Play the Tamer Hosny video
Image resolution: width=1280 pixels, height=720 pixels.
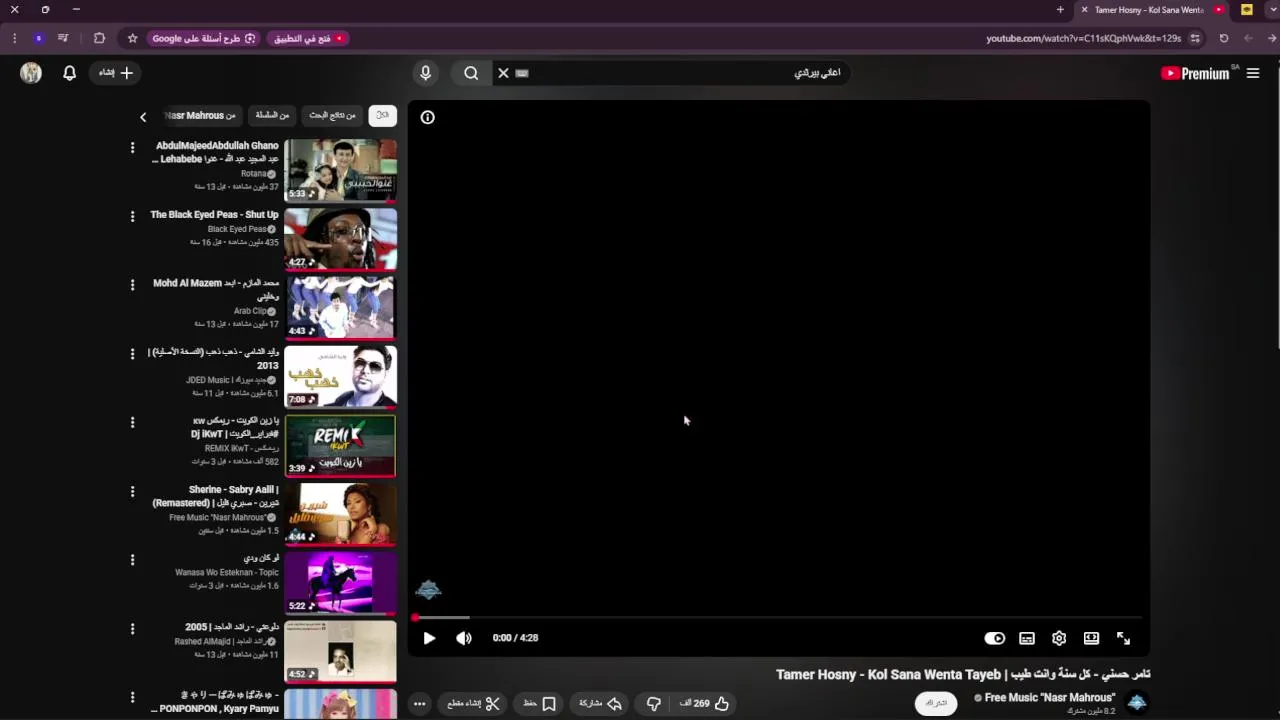point(429,638)
